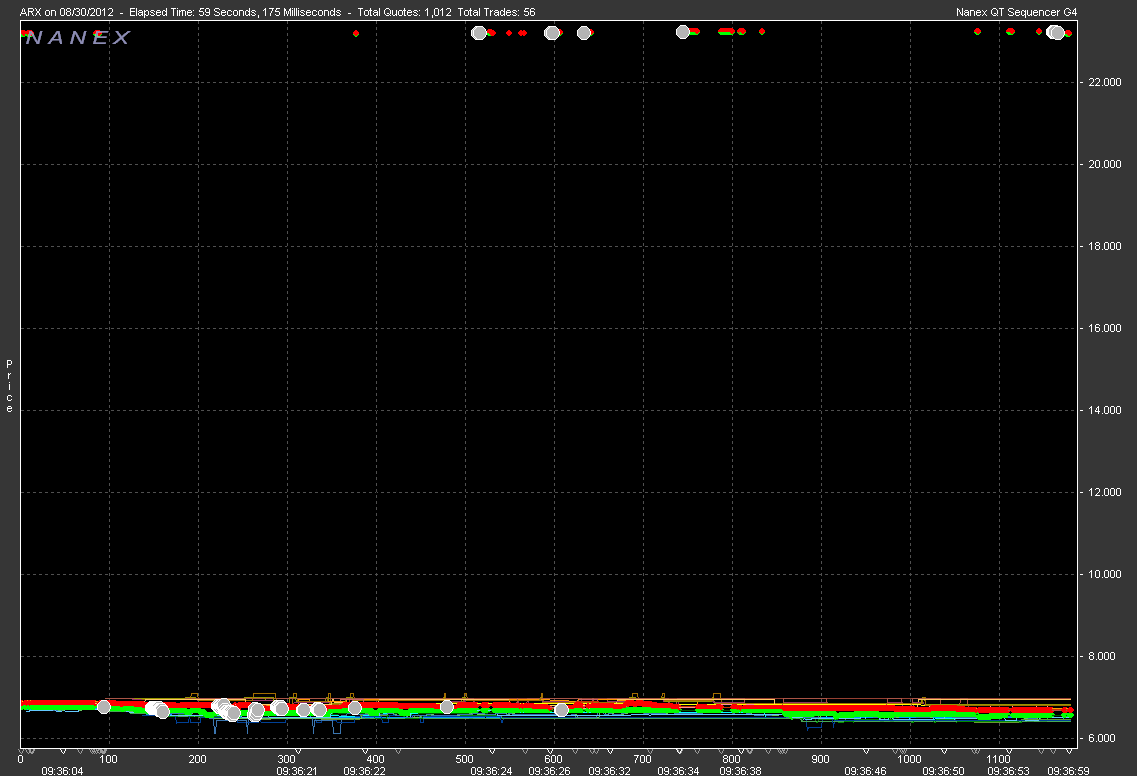Click the 09:36:04 time label
Viewport: 1137px width, 776px height.
pos(62,771)
